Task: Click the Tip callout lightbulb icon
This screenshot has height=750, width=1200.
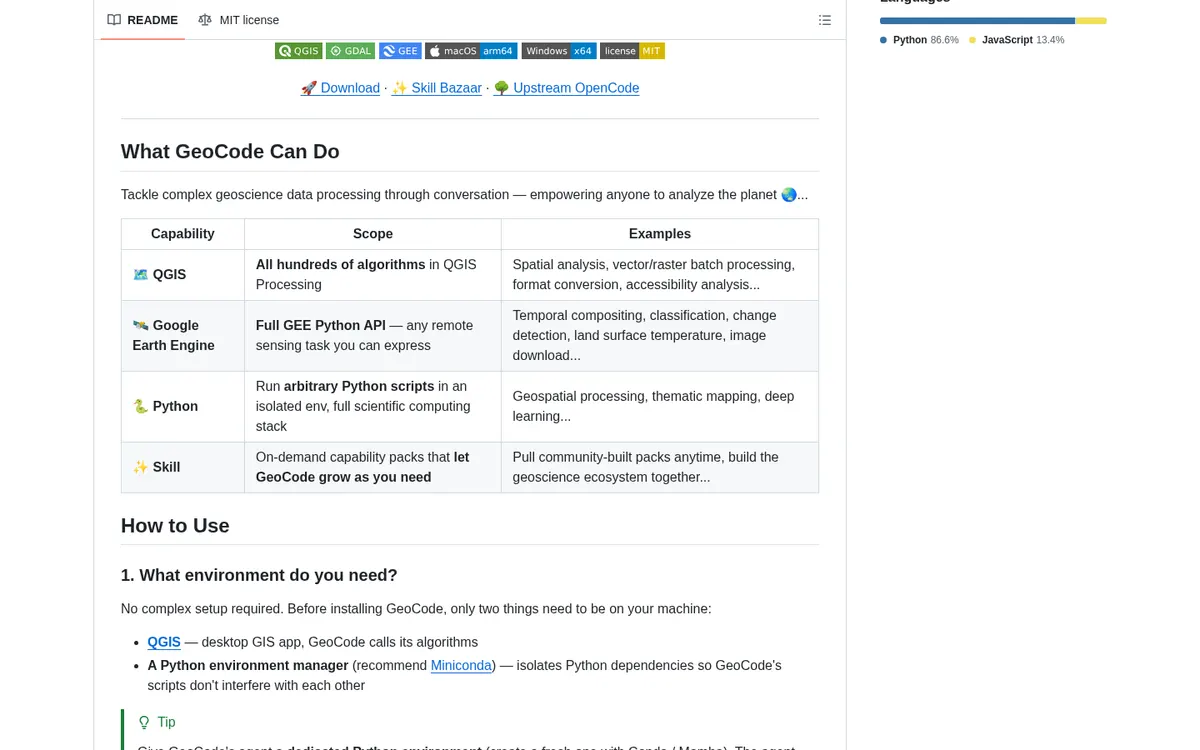Action: (x=144, y=722)
